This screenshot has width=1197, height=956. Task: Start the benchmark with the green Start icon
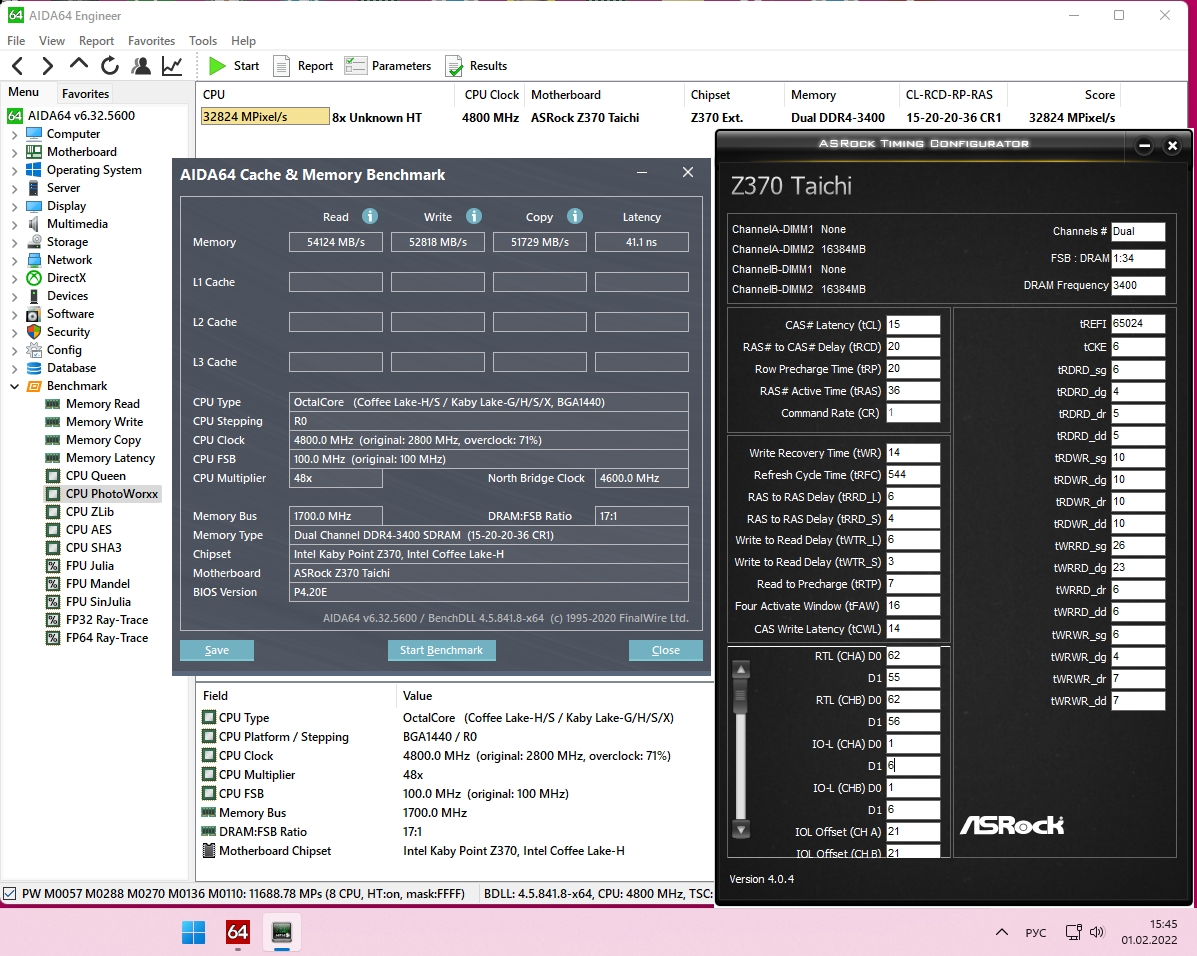point(218,66)
